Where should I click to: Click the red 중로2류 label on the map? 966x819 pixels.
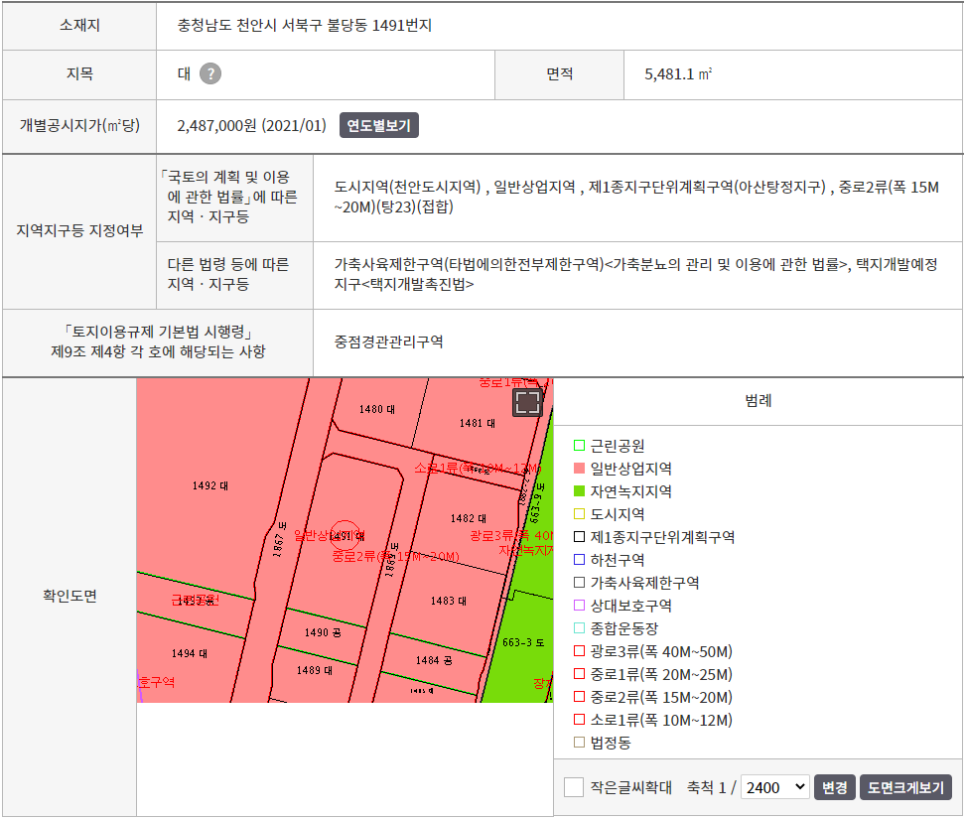tap(396, 556)
